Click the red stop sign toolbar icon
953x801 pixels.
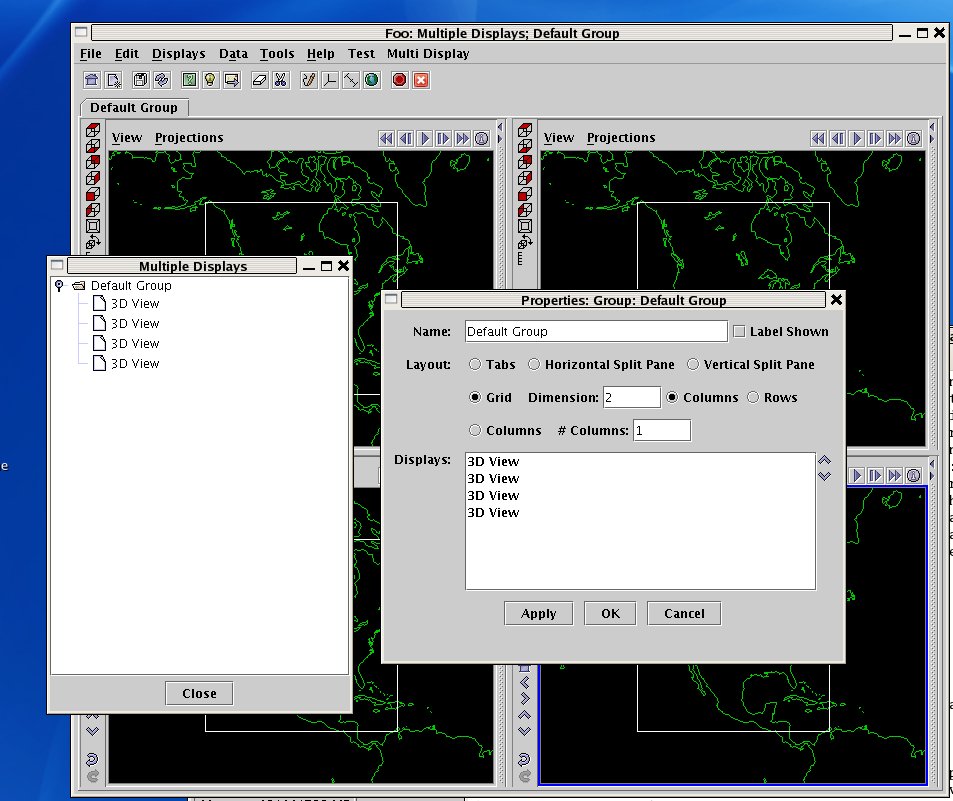click(399, 80)
